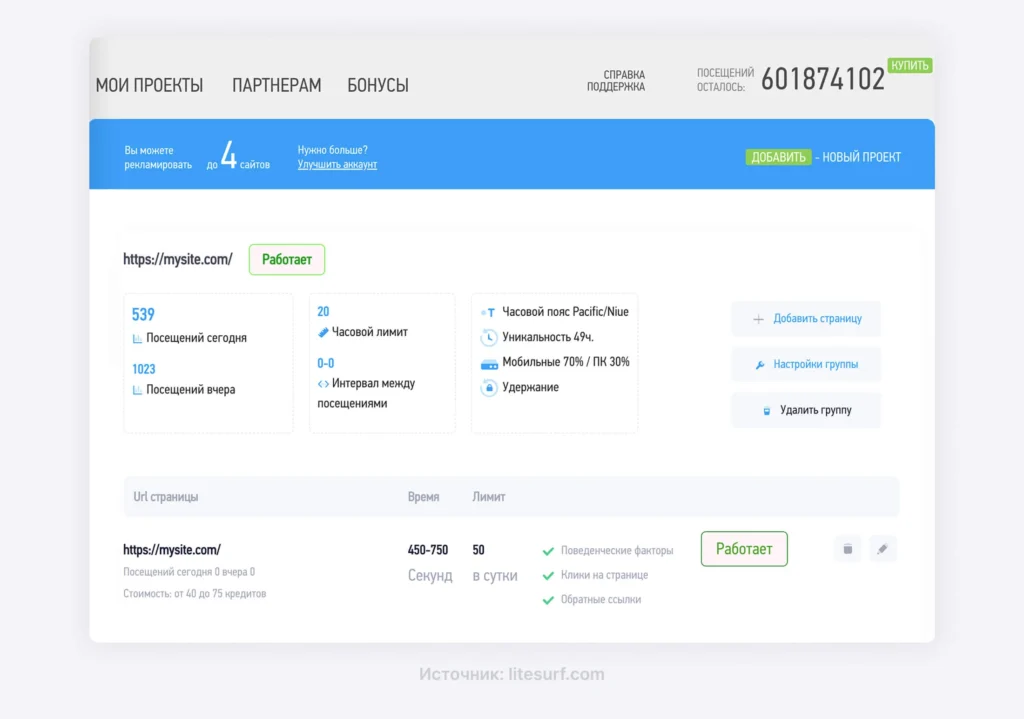Click the clock icon beside Уникальность 49ч.
The width and height of the screenshot is (1024, 719).
(x=488, y=337)
